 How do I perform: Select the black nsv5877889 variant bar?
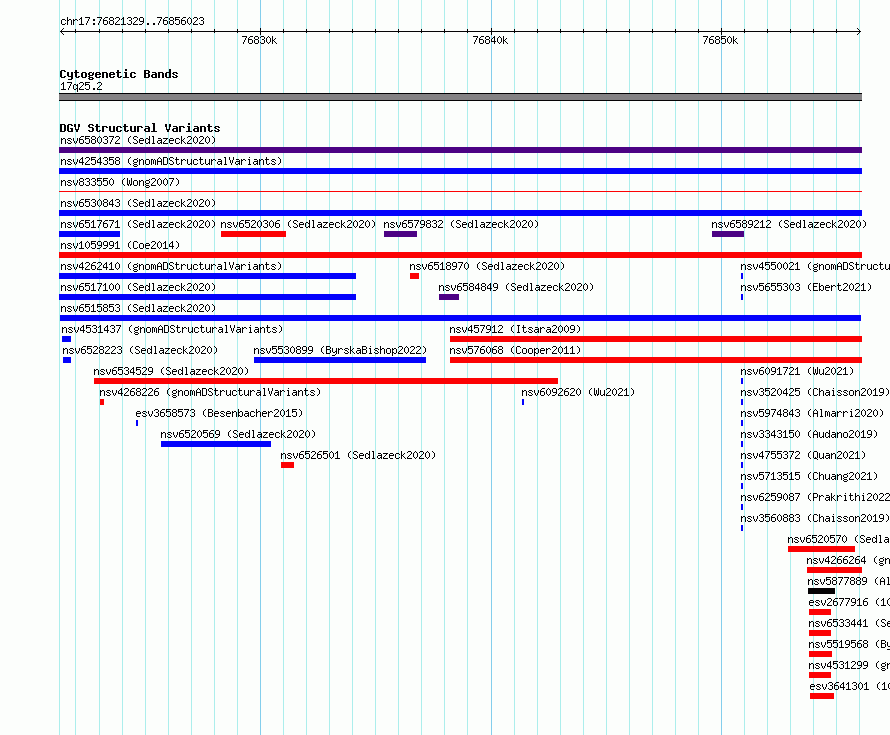click(x=821, y=591)
